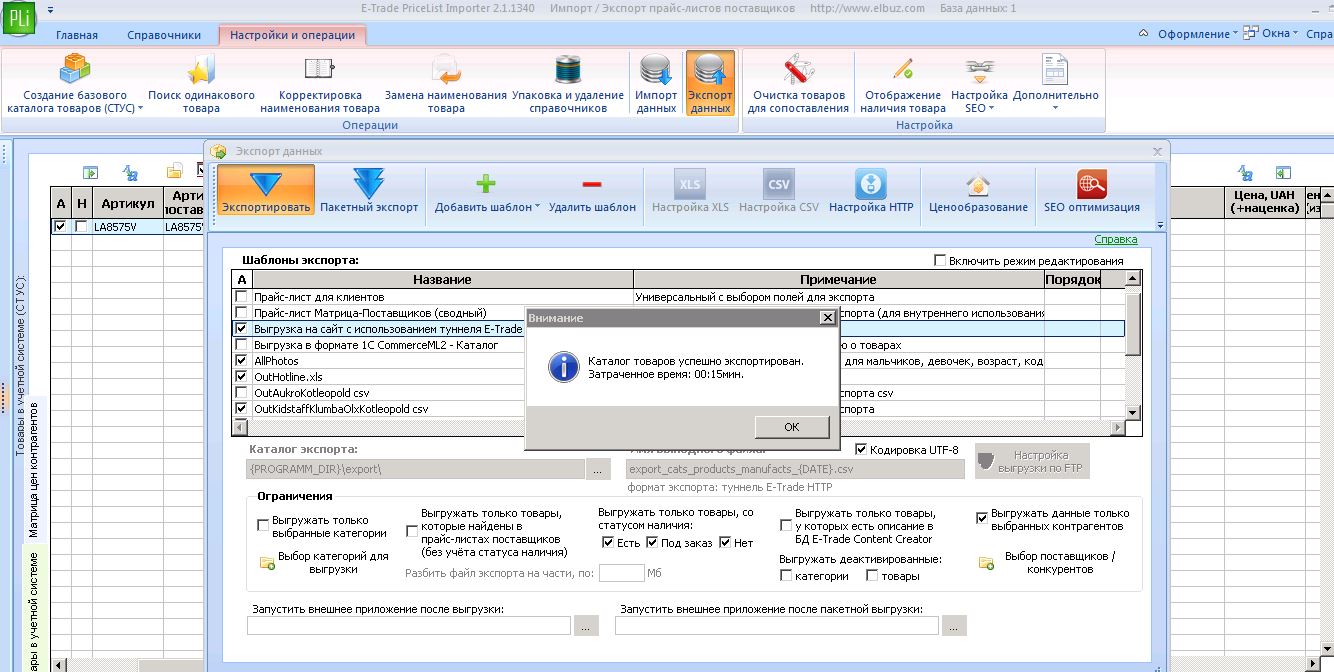The height and width of the screenshot is (672, 1334).
Task: Expand Добавить шаблон dropdown arrow
Action: [x=537, y=208]
